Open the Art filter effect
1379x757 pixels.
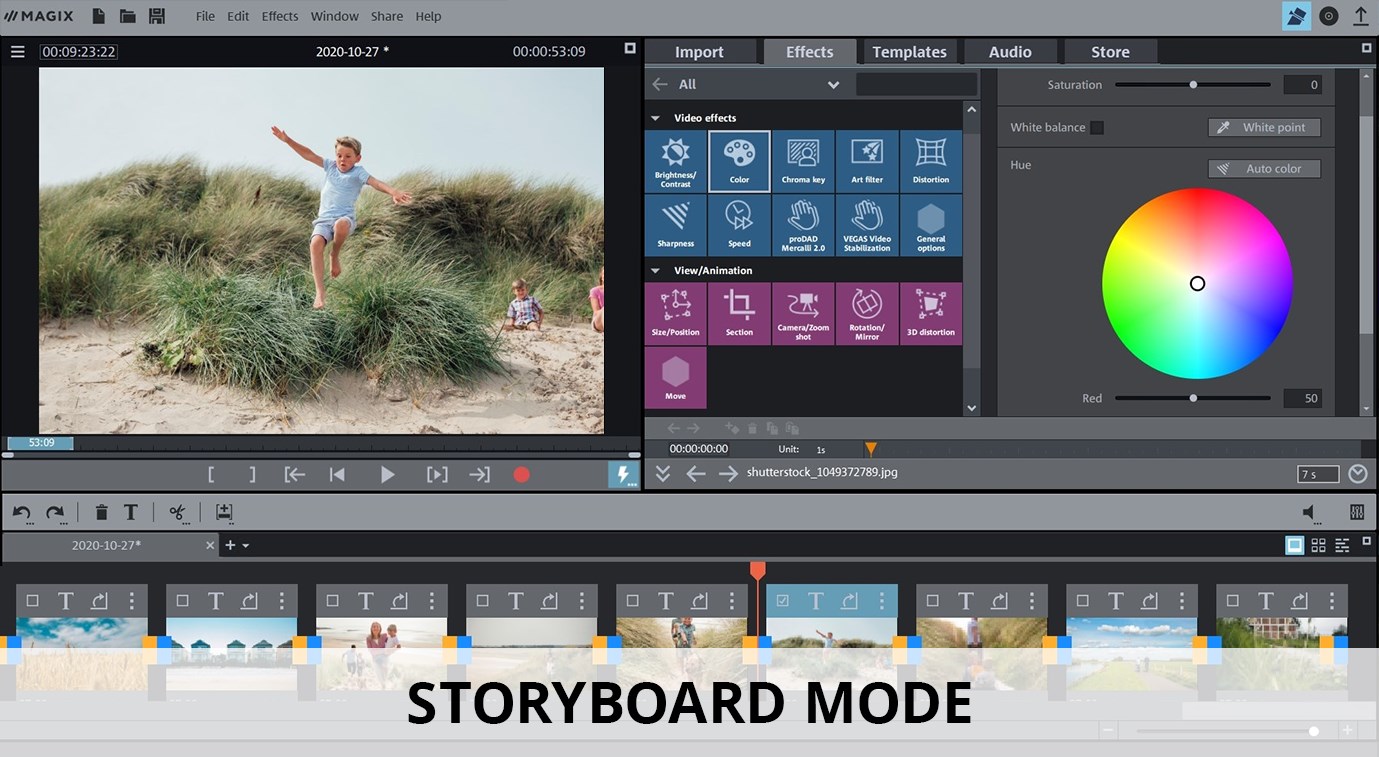coord(867,161)
